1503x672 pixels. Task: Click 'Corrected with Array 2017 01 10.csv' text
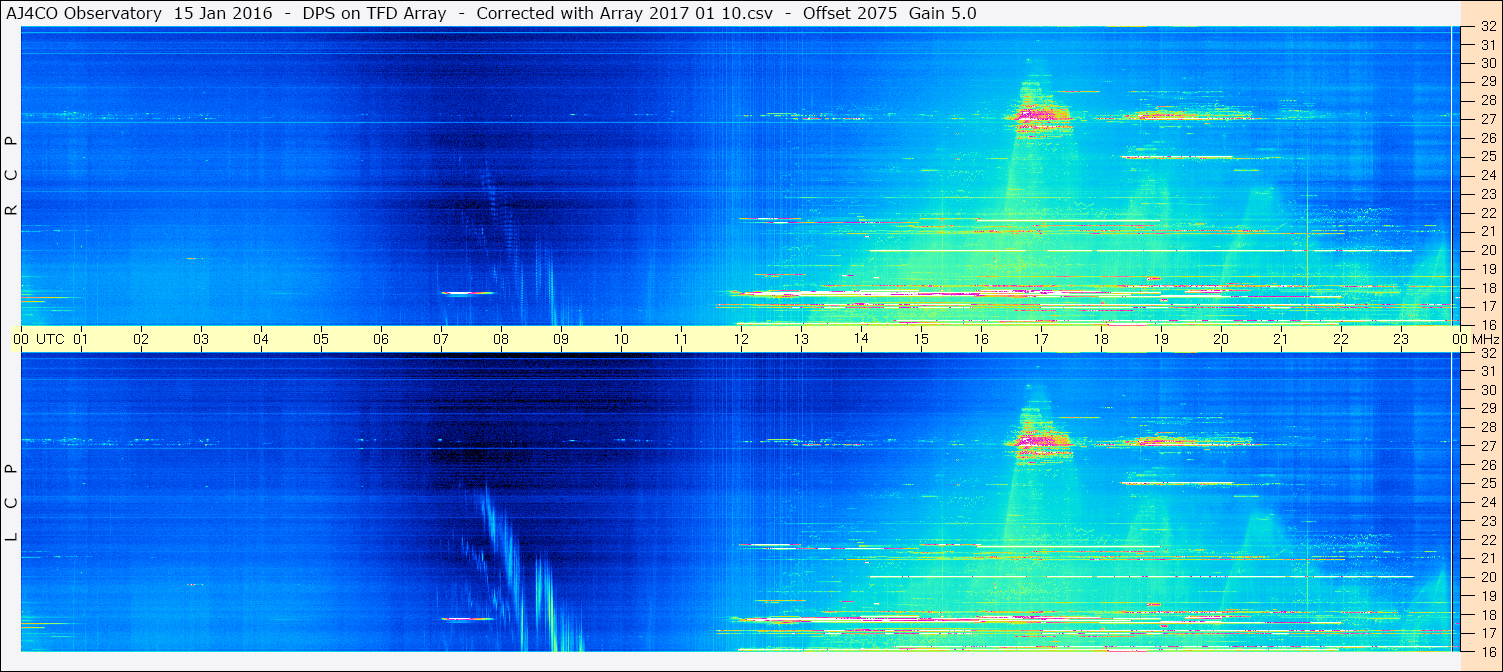click(x=625, y=13)
